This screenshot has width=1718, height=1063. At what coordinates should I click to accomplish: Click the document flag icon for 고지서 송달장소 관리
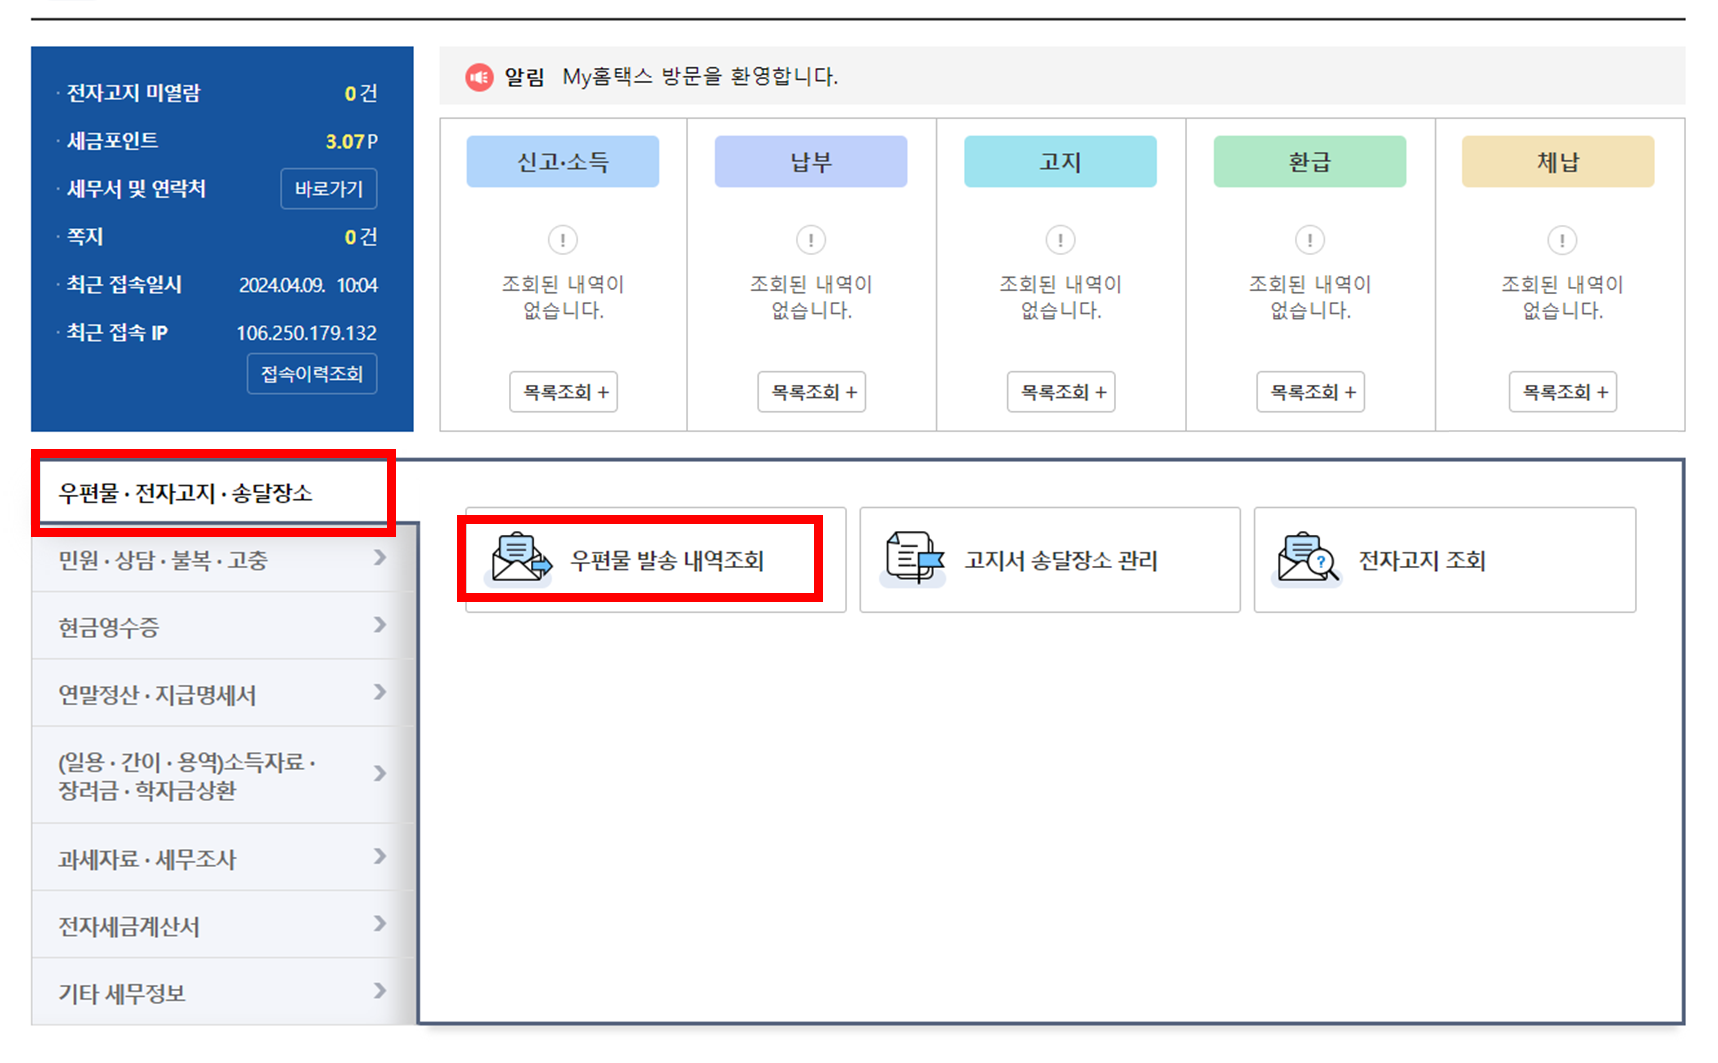[x=913, y=558]
